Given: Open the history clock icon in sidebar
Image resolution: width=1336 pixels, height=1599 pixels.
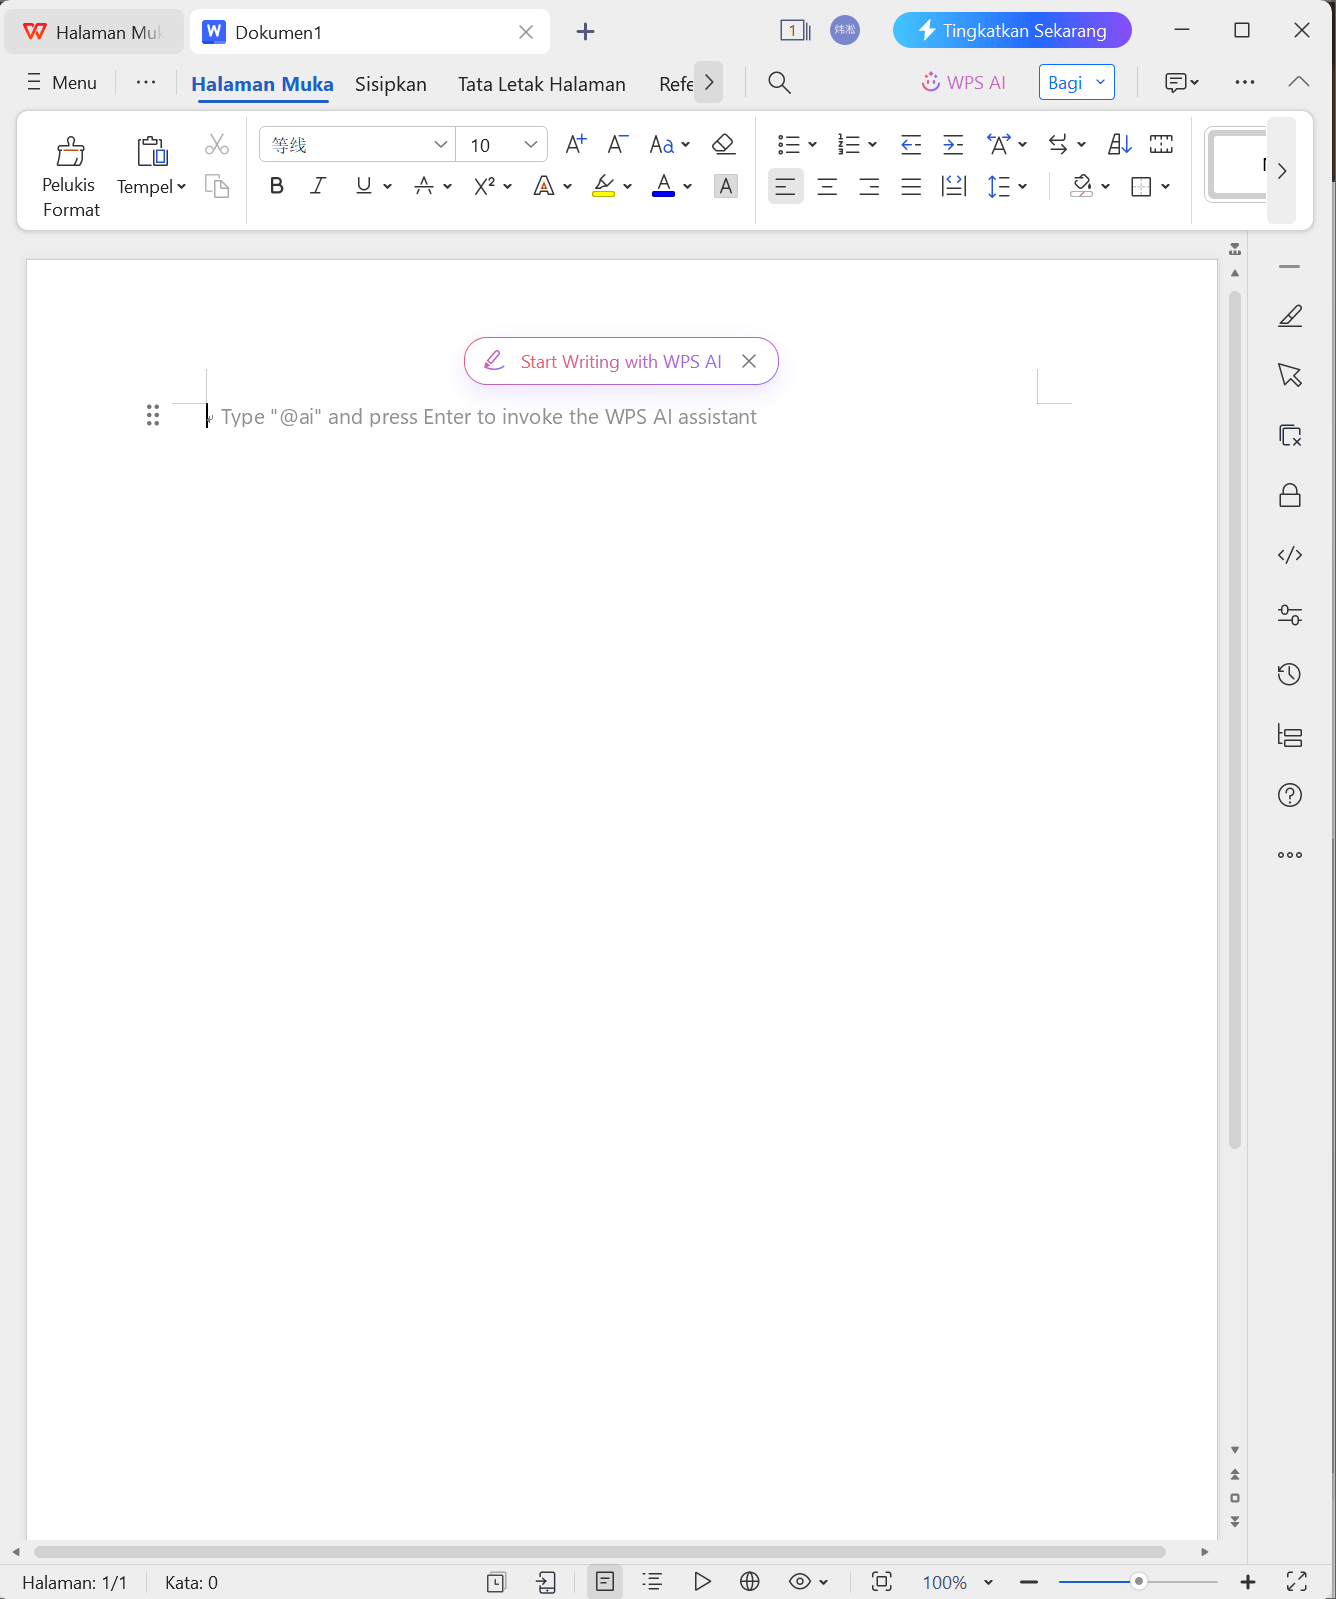Looking at the screenshot, I should pyautogui.click(x=1290, y=675).
